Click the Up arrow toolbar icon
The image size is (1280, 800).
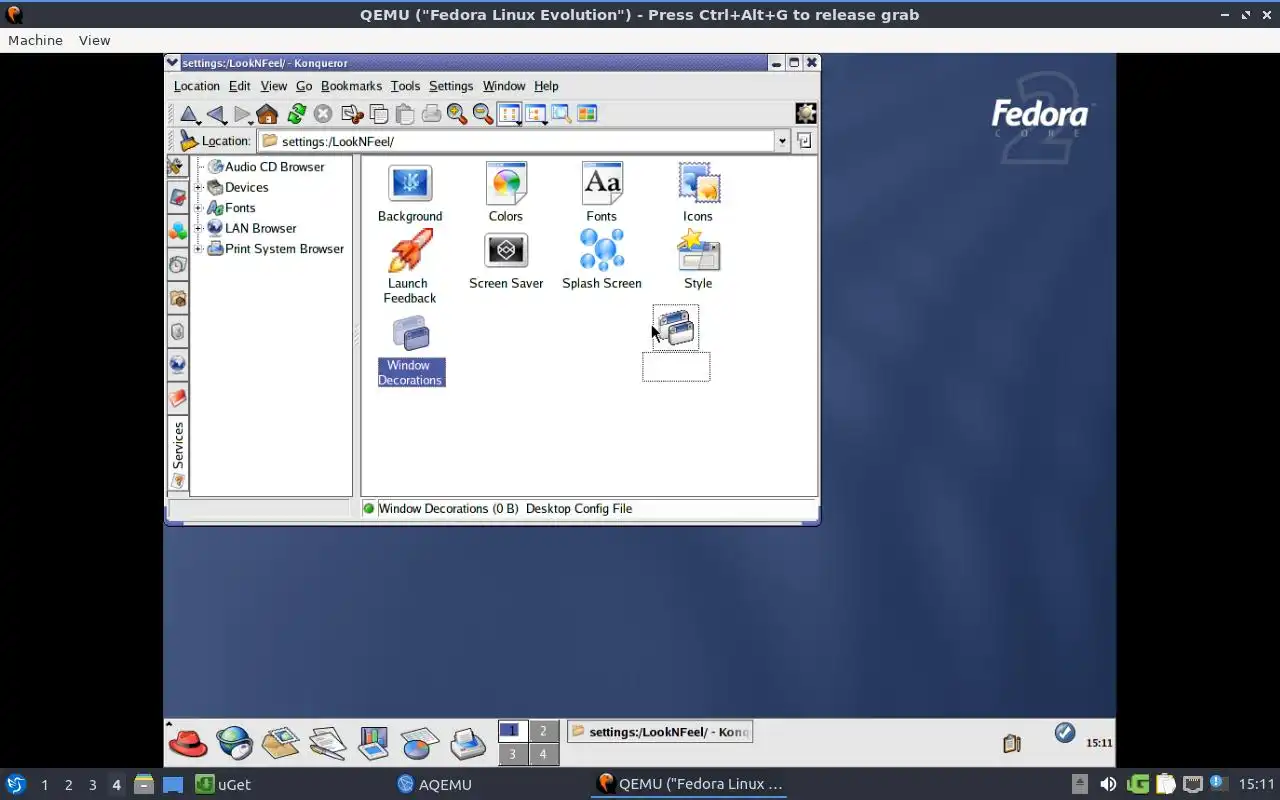188,114
